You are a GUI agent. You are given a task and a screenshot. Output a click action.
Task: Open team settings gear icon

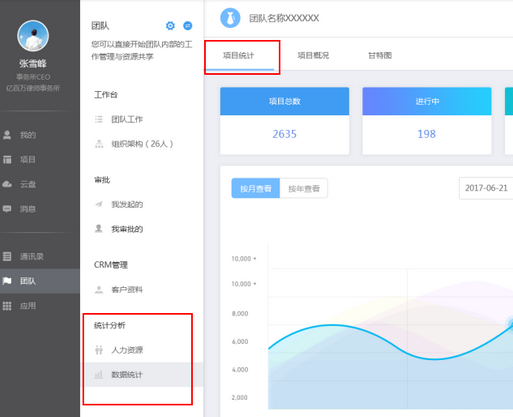170,26
